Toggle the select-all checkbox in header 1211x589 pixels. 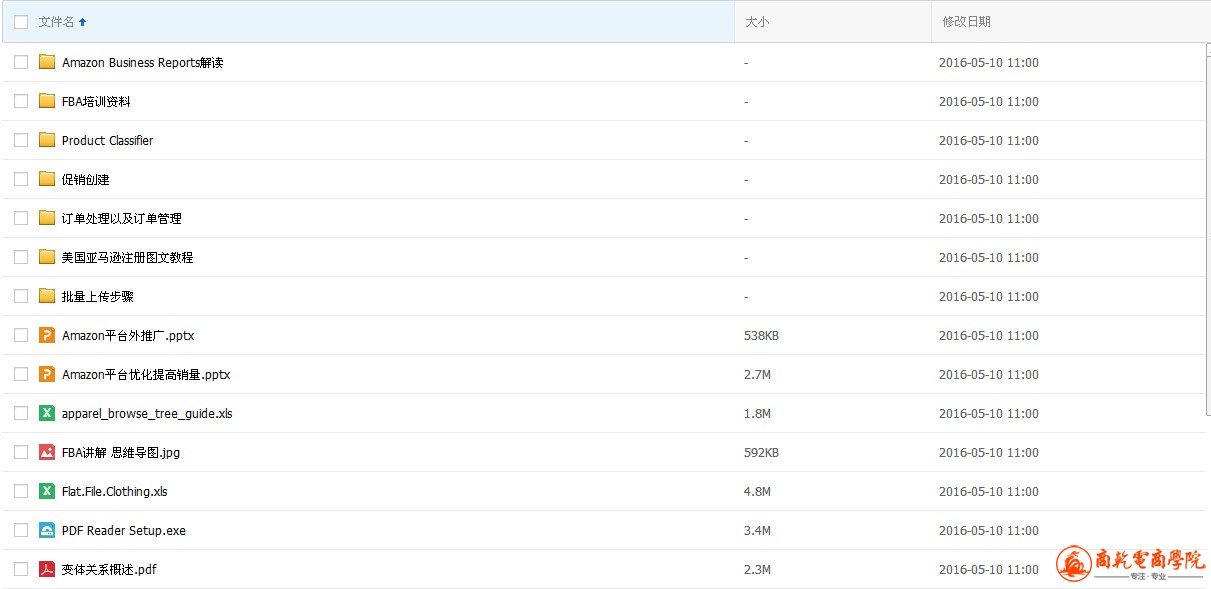[x=21, y=22]
